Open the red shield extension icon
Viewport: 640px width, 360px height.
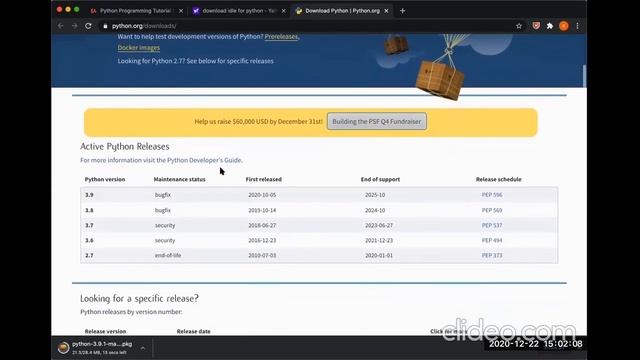coord(536,26)
